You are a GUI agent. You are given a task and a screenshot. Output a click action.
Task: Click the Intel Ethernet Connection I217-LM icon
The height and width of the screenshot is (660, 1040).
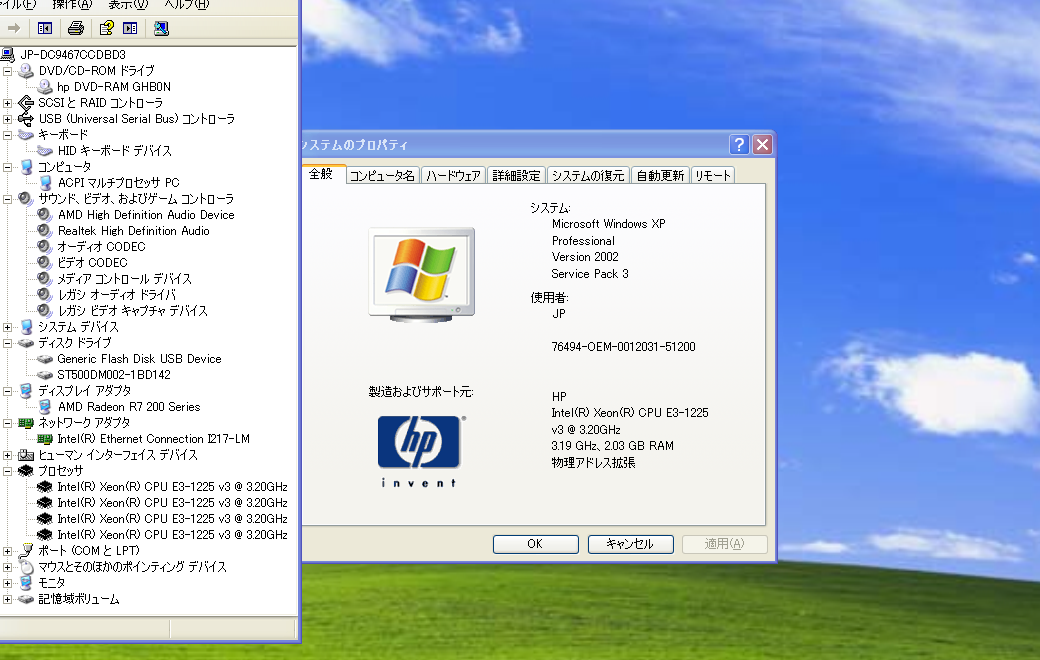44,438
